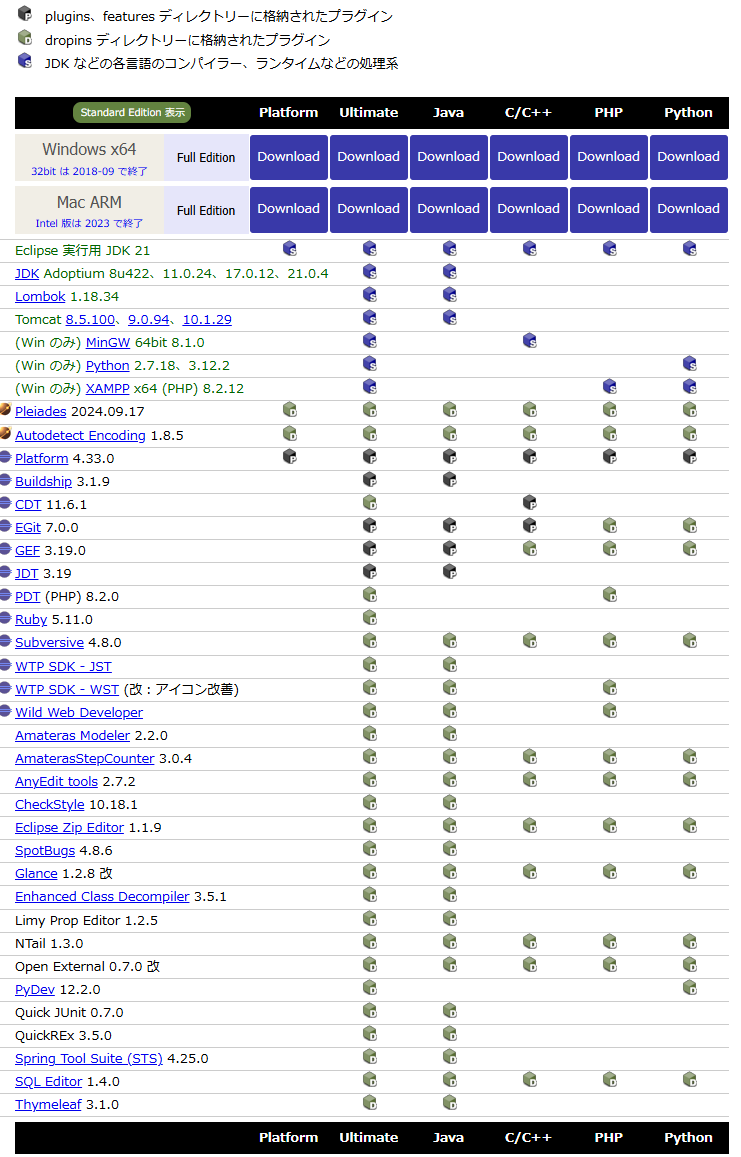
Task: Download Mac ARM Platform Full Edition
Action: (289, 210)
